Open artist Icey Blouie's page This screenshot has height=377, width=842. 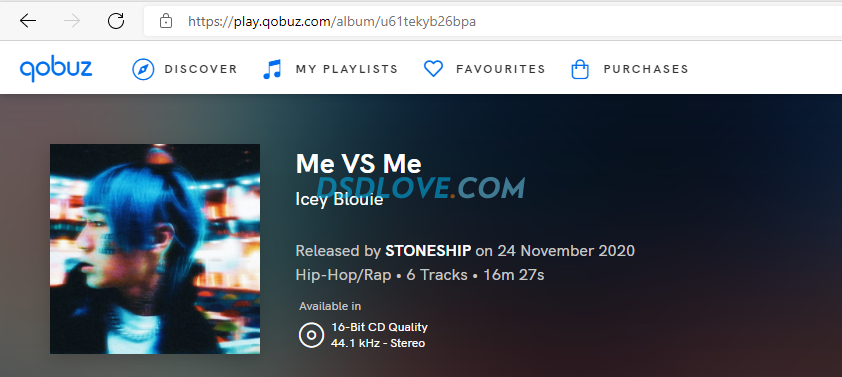(339, 200)
